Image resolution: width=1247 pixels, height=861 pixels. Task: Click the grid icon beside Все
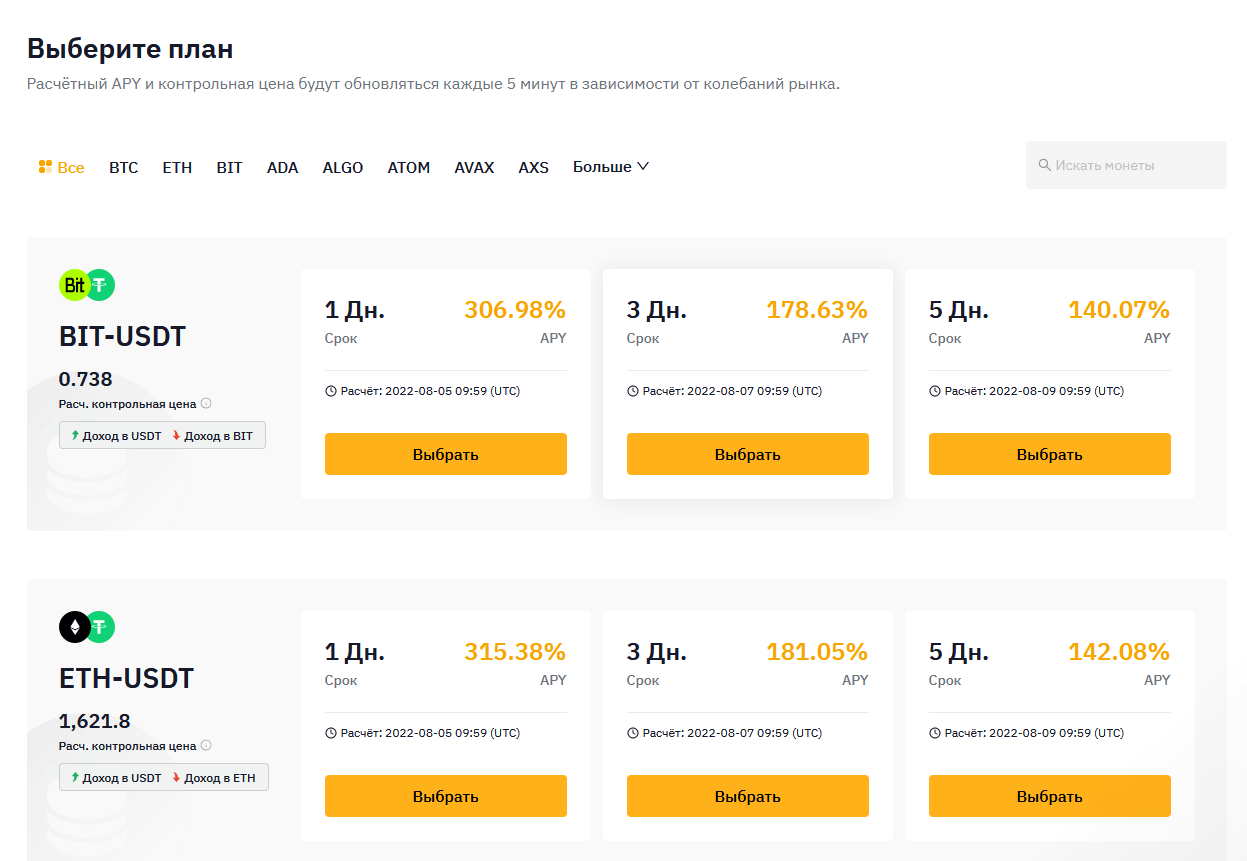coord(45,167)
